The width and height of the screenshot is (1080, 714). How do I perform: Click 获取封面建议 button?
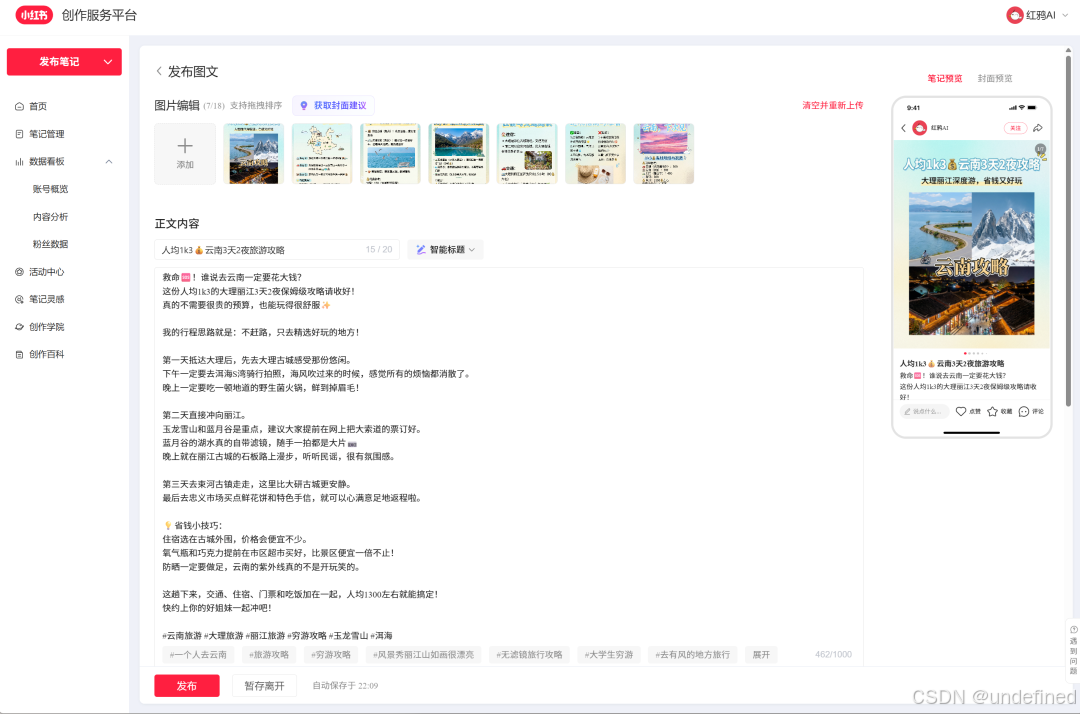(333, 105)
